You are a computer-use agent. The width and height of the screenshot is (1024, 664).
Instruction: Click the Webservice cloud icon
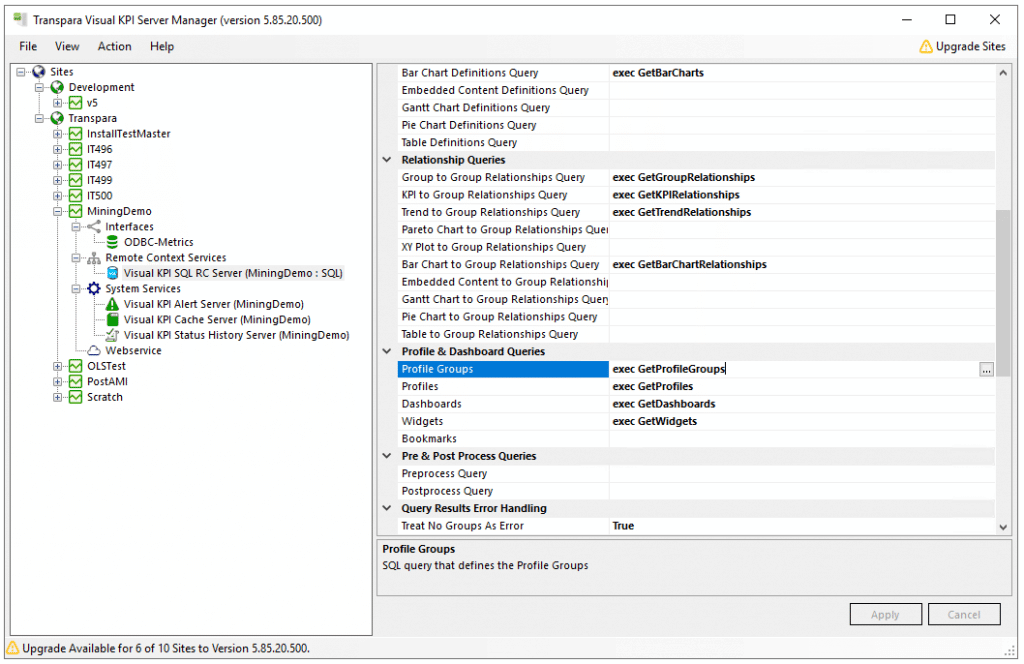click(94, 351)
